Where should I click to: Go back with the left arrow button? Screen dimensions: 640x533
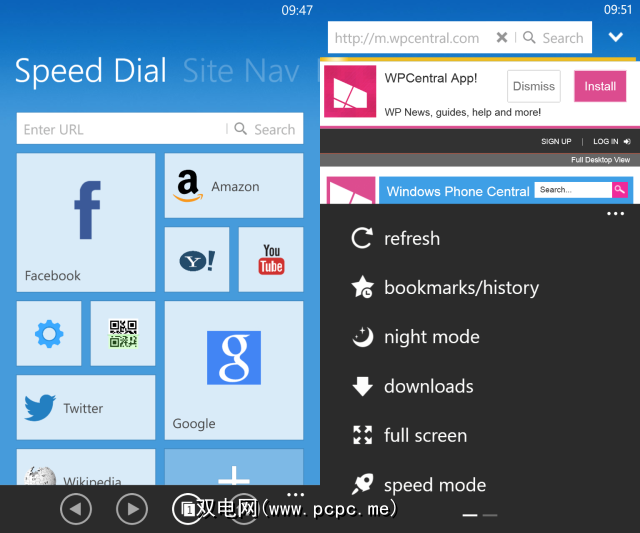pyautogui.click(x=76, y=509)
